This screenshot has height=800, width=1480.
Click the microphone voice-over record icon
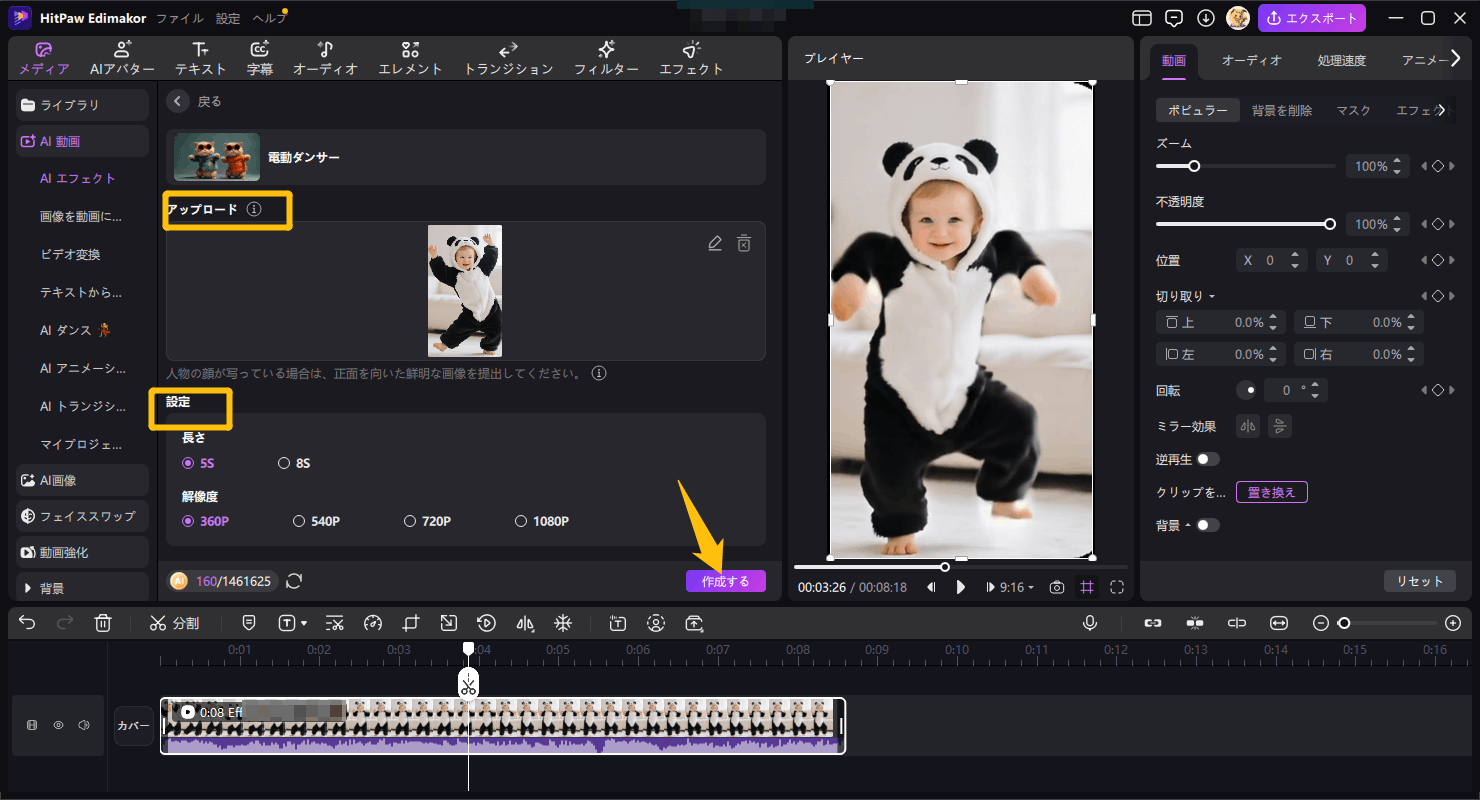pyautogui.click(x=1090, y=623)
